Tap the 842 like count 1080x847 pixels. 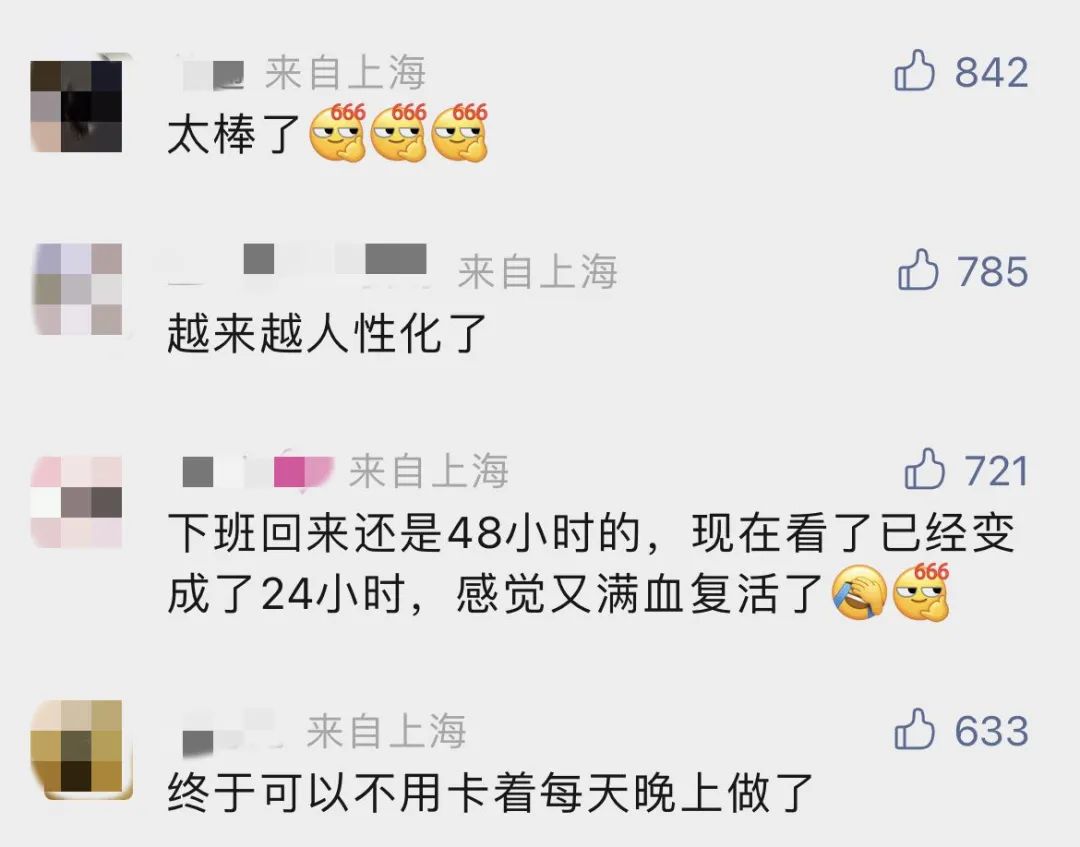coord(991,72)
